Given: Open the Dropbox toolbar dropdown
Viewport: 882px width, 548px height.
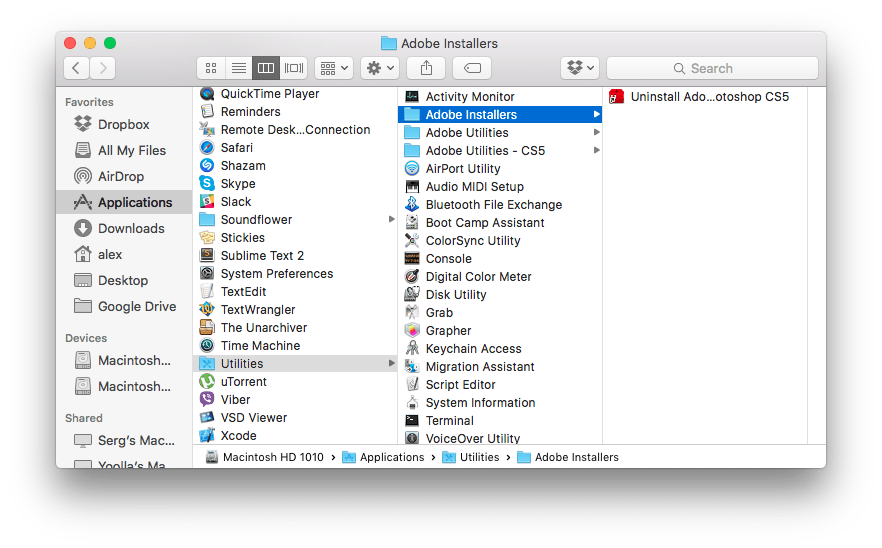Looking at the screenshot, I should (580, 68).
